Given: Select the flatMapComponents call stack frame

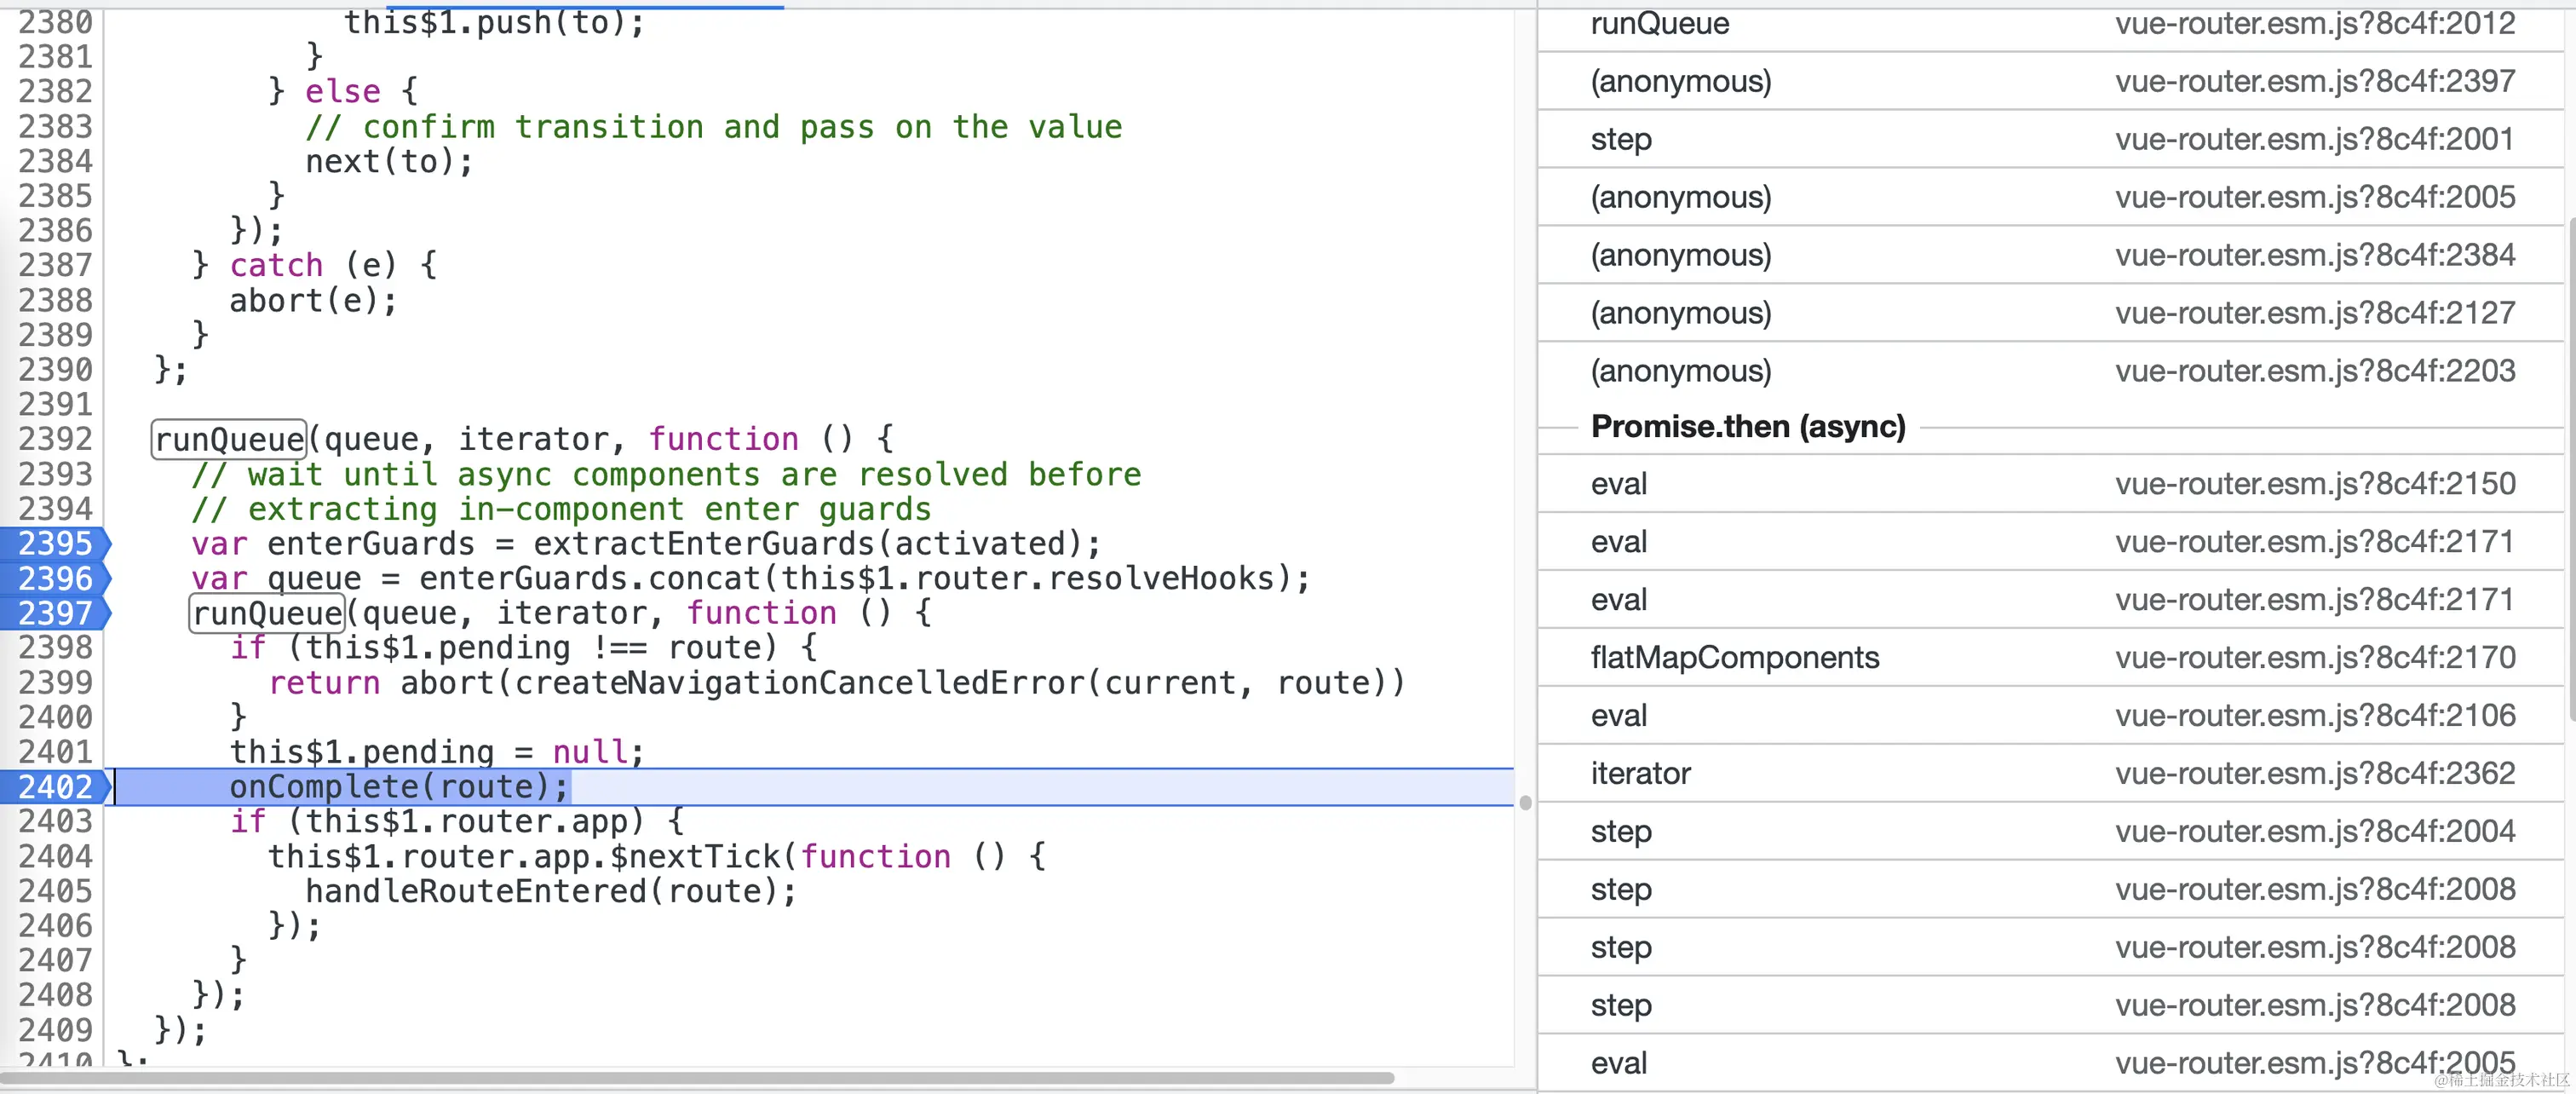Looking at the screenshot, I should (x=1734, y=657).
